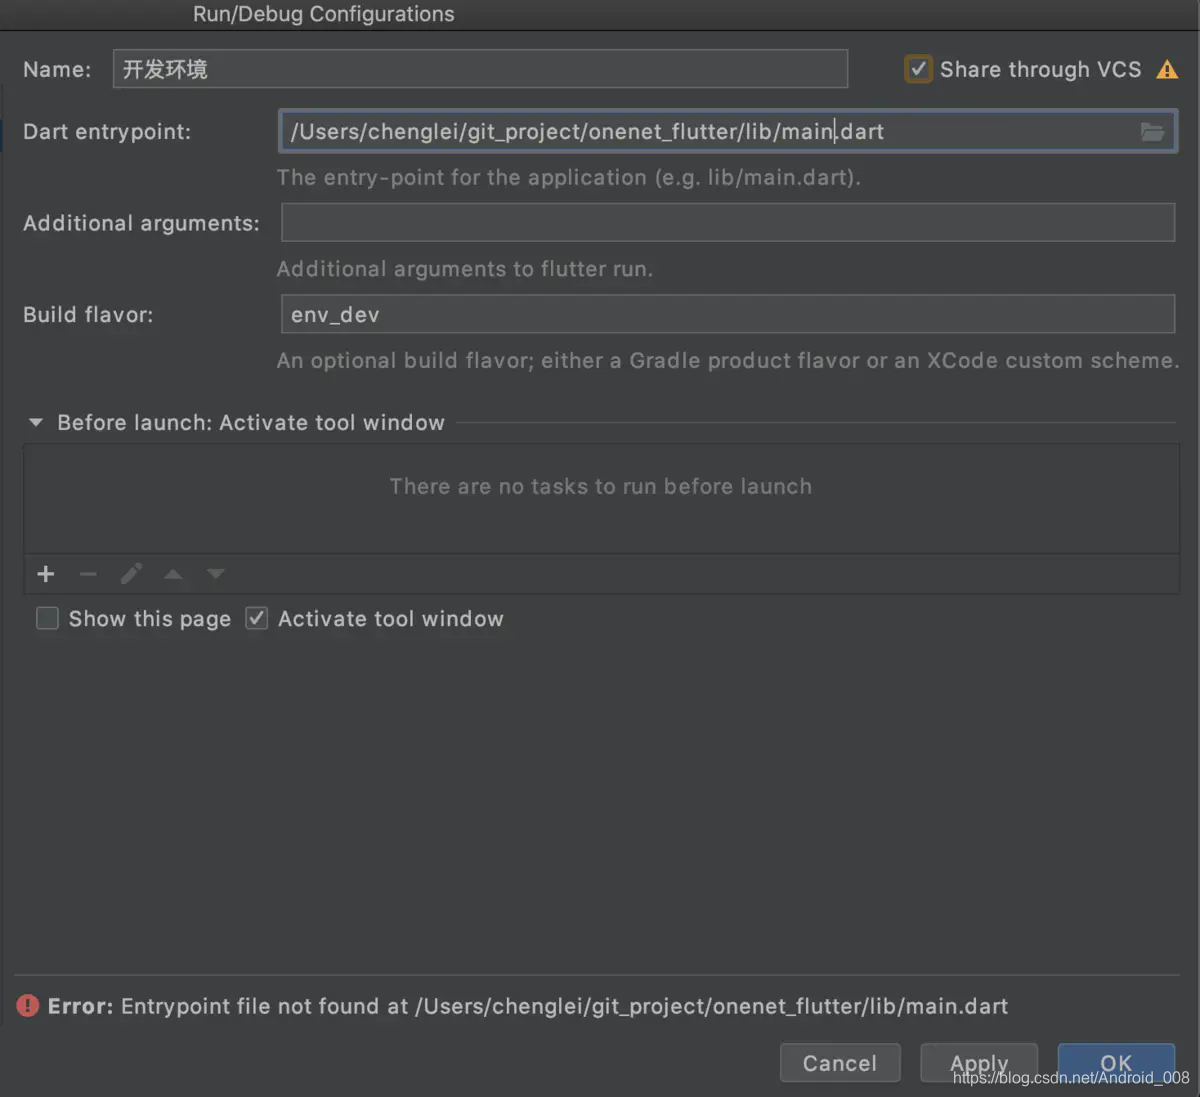Click the Build flavor field containing env_dev

pyautogui.click(x=728, y=314)
